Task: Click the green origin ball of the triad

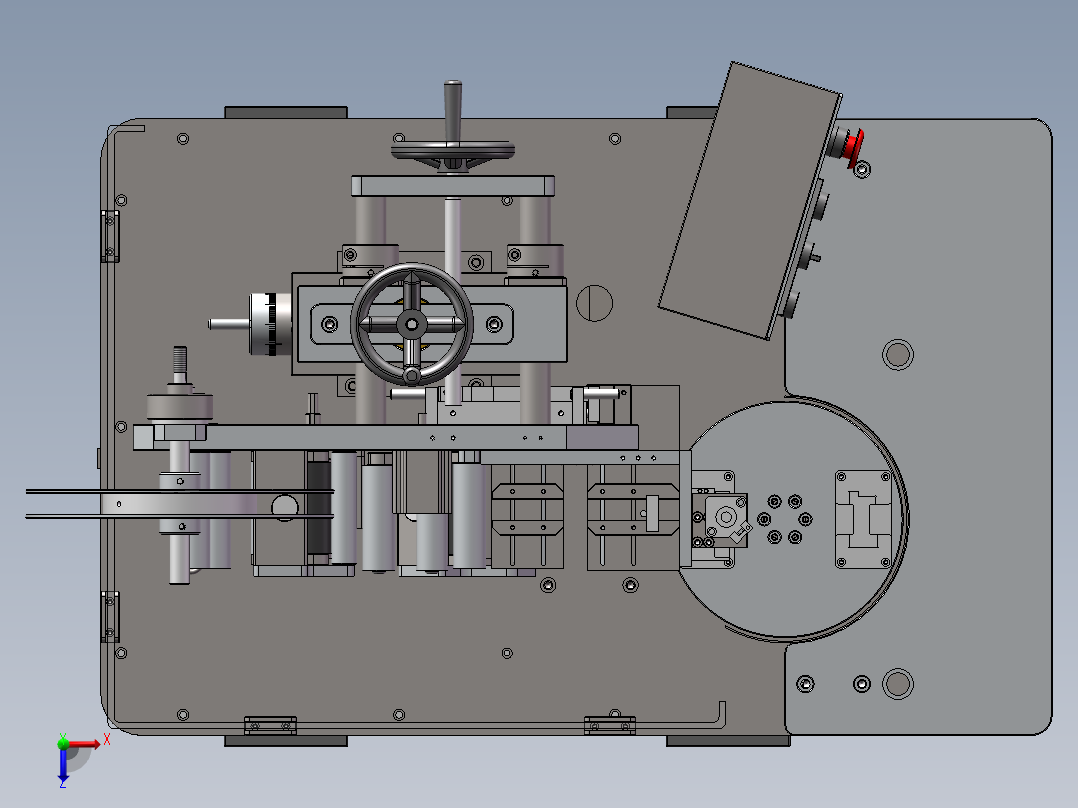Action: click(x=63, y=743)
